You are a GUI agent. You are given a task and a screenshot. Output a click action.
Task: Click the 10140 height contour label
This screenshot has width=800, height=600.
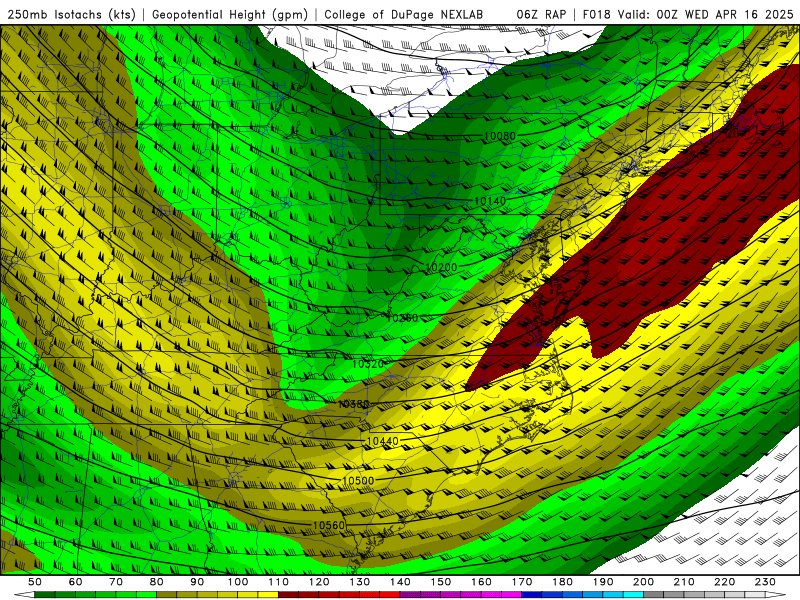(x=490, y=201)
